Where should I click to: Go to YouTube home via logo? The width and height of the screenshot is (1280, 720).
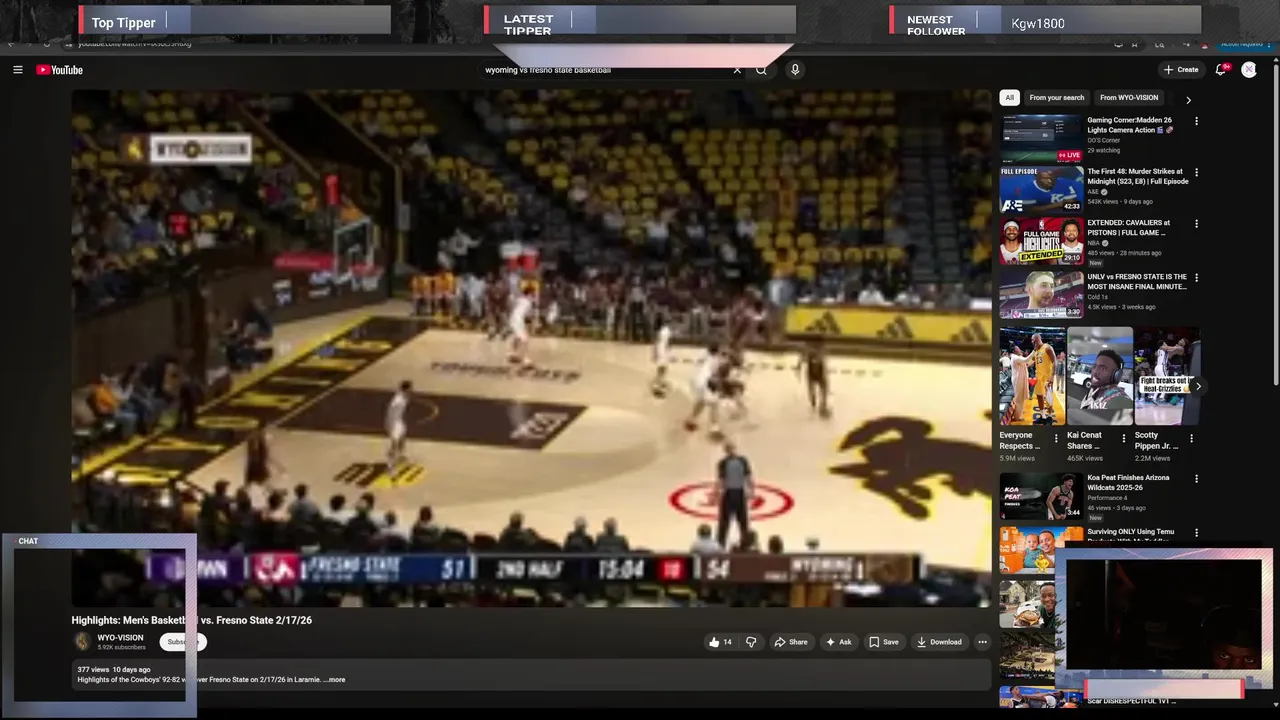pos(60,70)
